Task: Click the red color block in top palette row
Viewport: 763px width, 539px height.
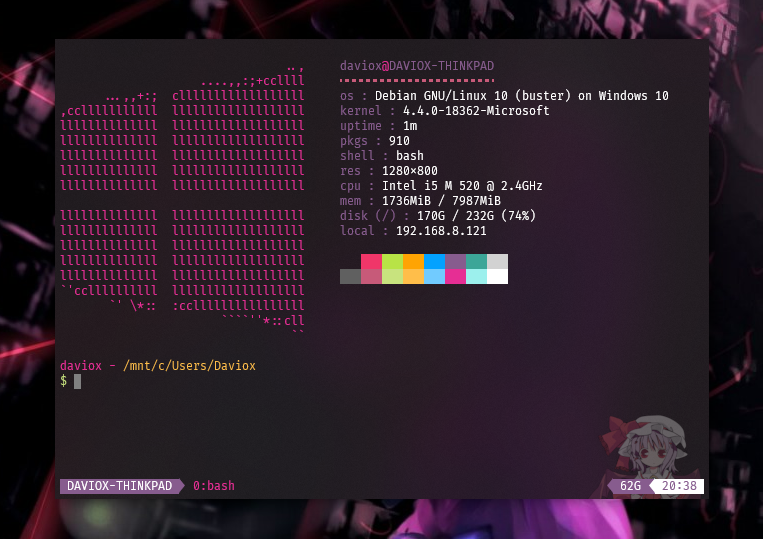Action: (371, 261)
